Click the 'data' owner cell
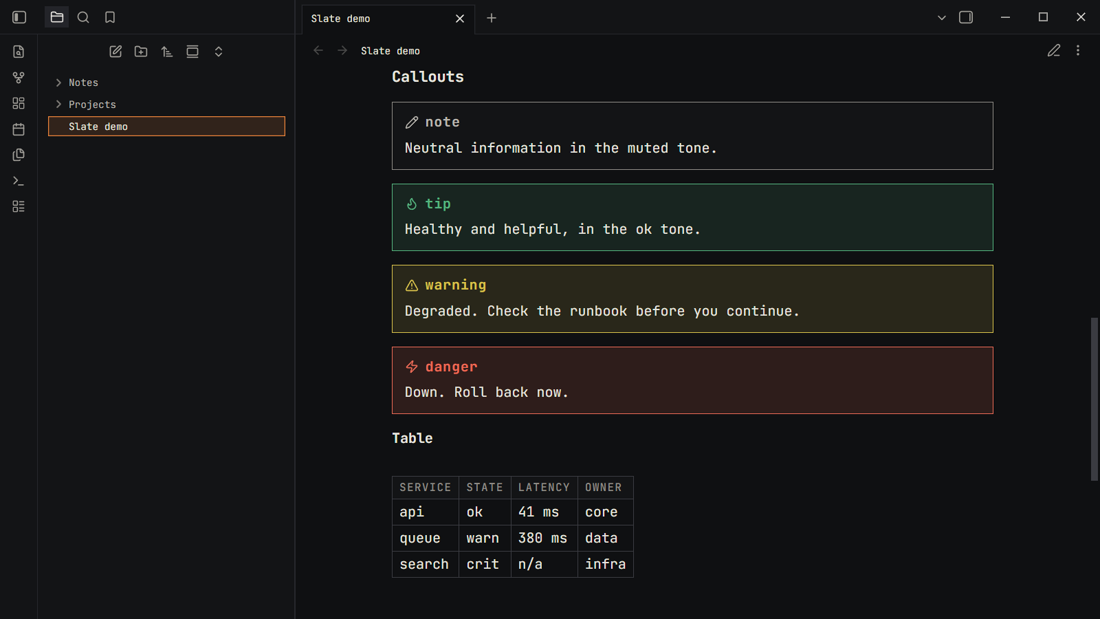Image resolution: width=1100 pixels, height=619 pixels. [x=605, y=538]
